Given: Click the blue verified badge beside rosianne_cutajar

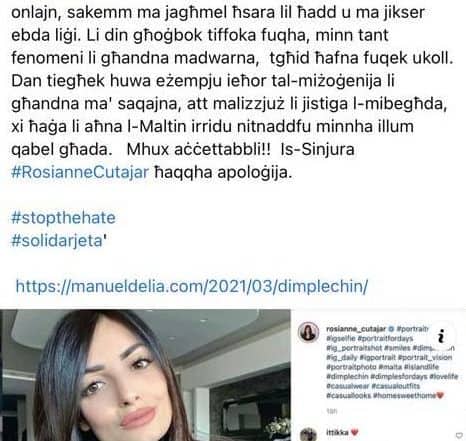Looking at the screenshot, I should click(x=392, y=329).
